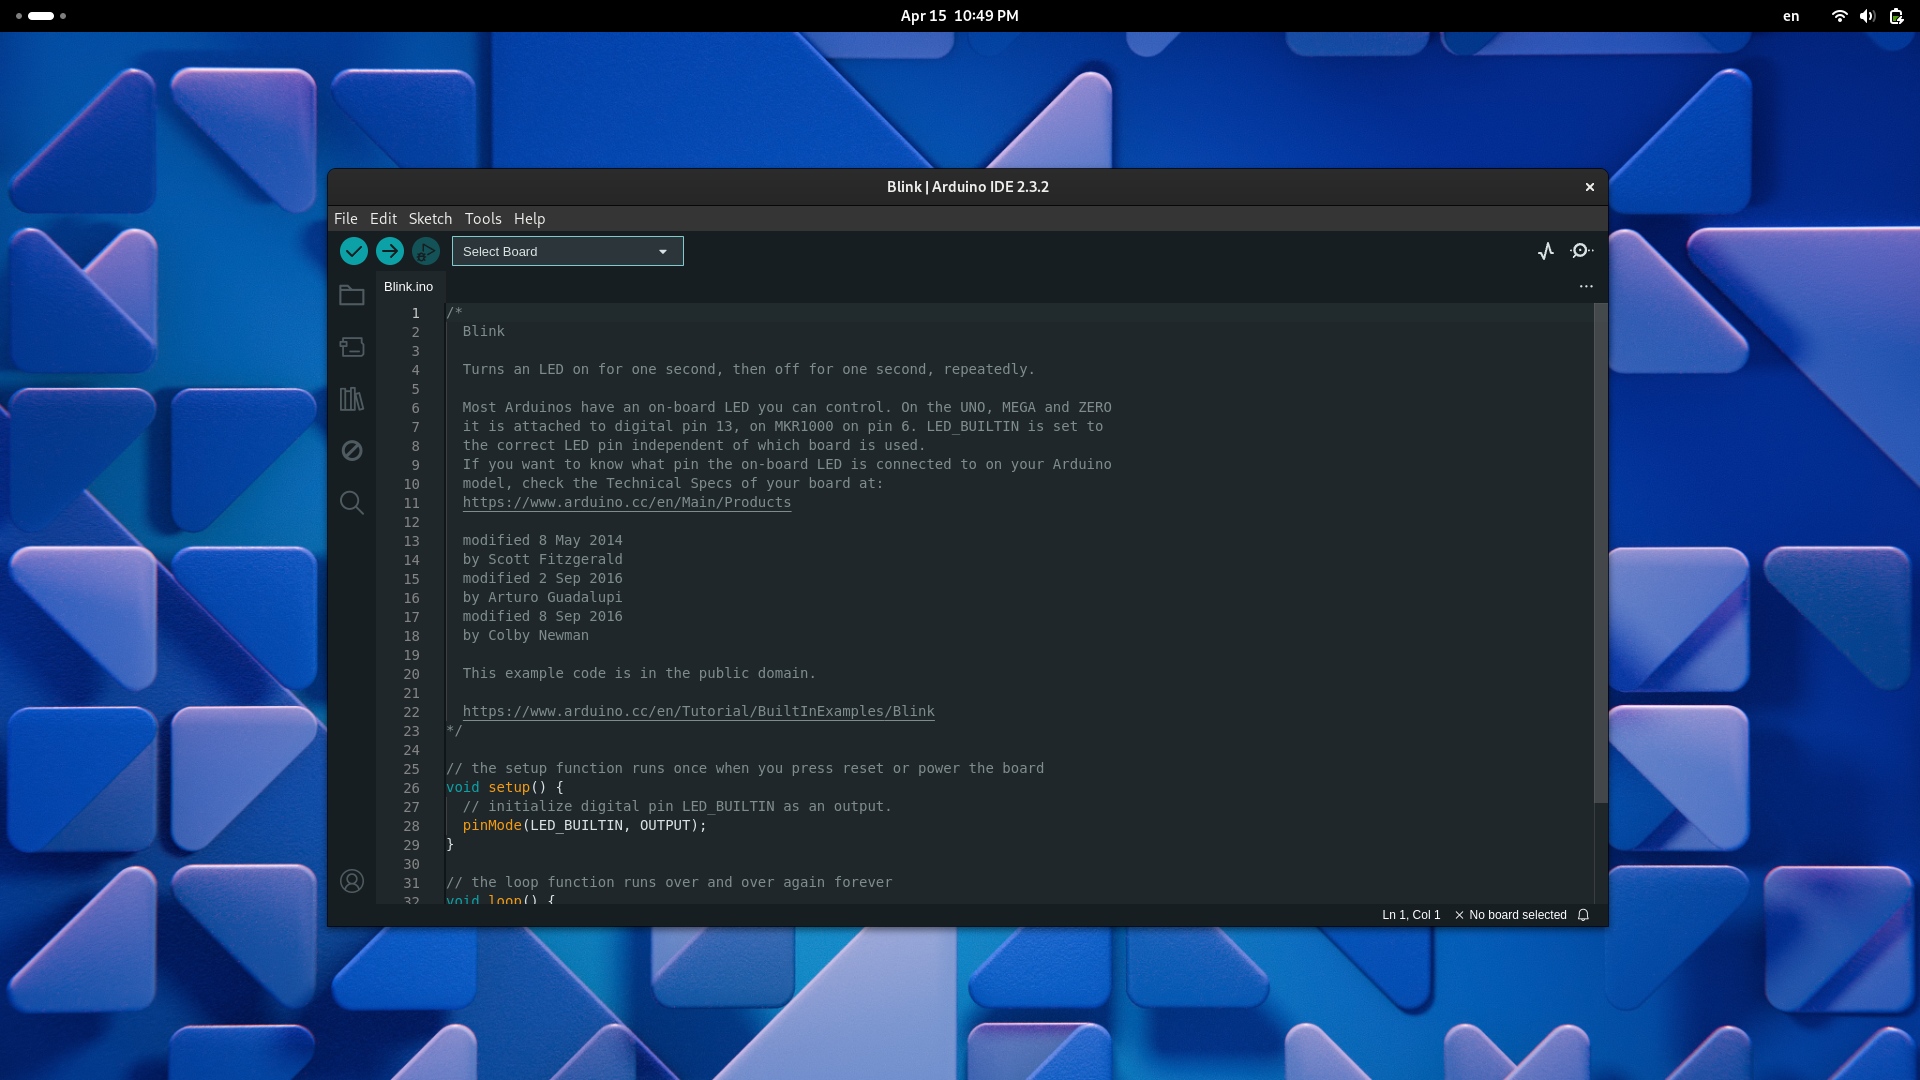This screenshot has height=1080, width=1920.
Task: Open the Tools menu
Action: 483,218
